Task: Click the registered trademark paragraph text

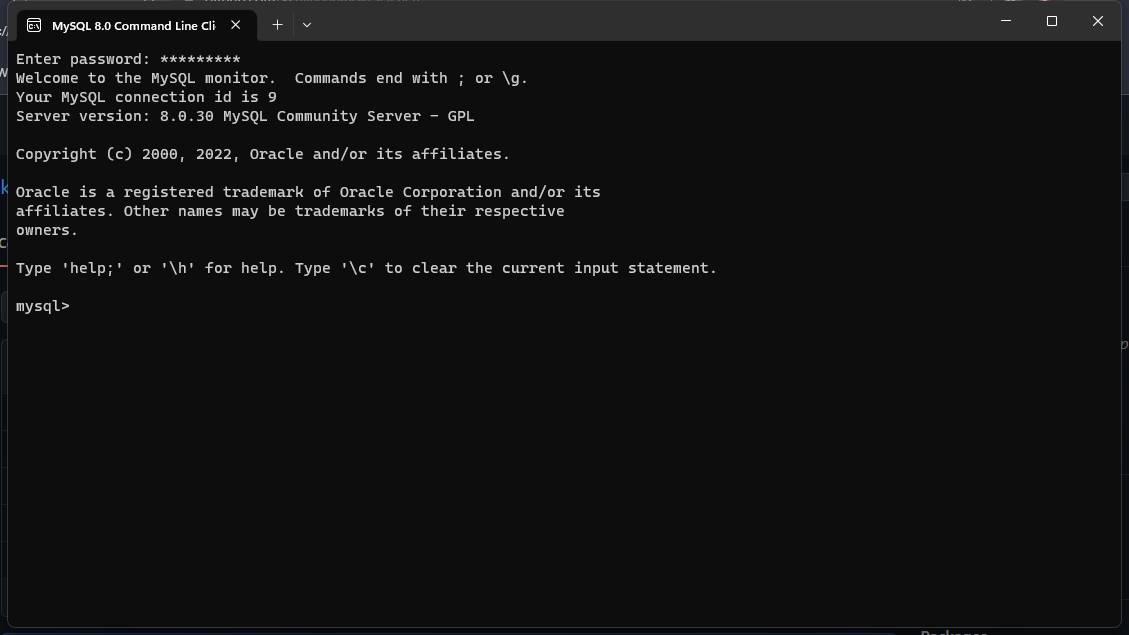Action: point(307,191)
